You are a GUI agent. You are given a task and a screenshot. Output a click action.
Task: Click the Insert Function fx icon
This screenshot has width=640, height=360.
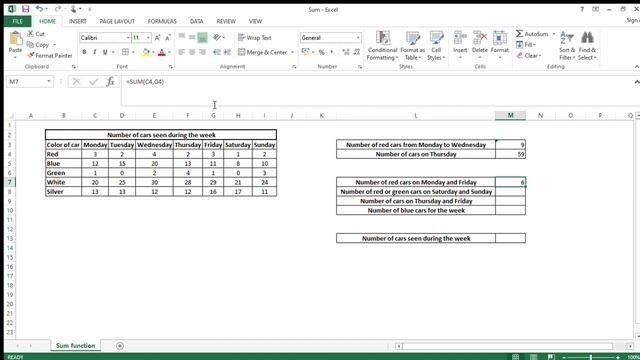click(110, 82)
